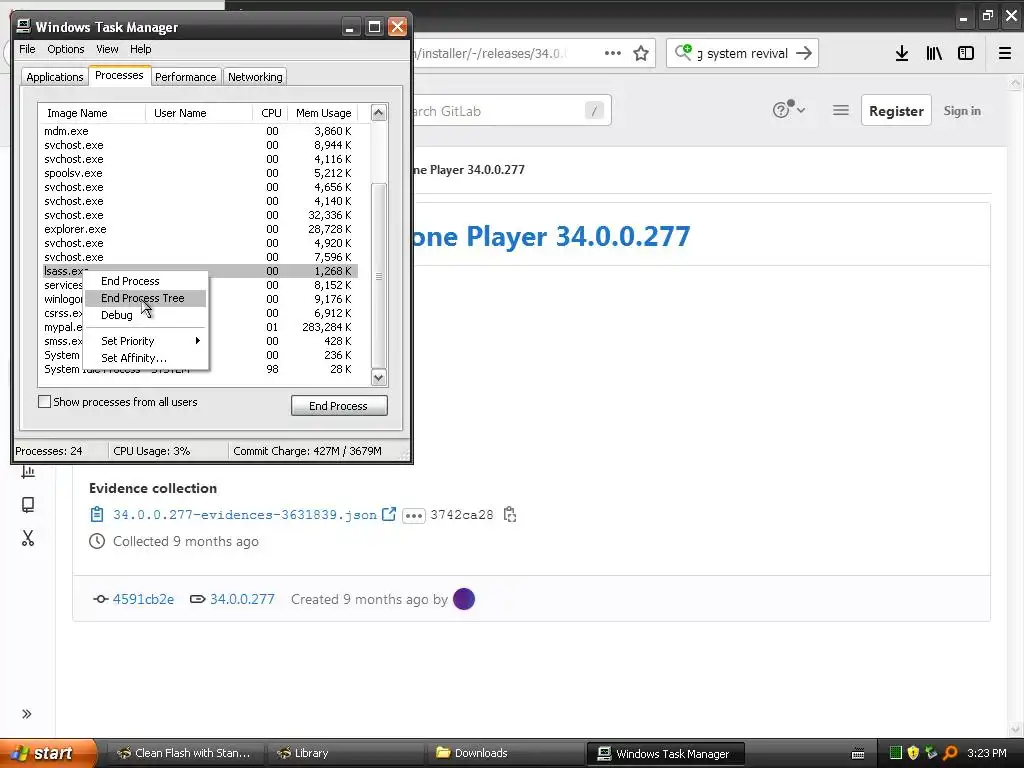Click tray security shield icon
The height and width of the screenshot is (768, 1024).
point(913,753)
